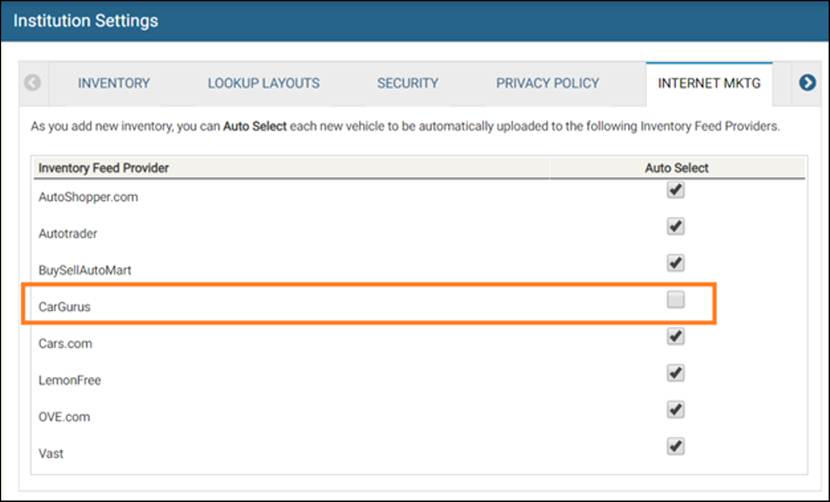Screen dimensions: 830x502
Task: Toggle the BuySellAutoMart Auto Select checkbox
Action: (676, 263)
